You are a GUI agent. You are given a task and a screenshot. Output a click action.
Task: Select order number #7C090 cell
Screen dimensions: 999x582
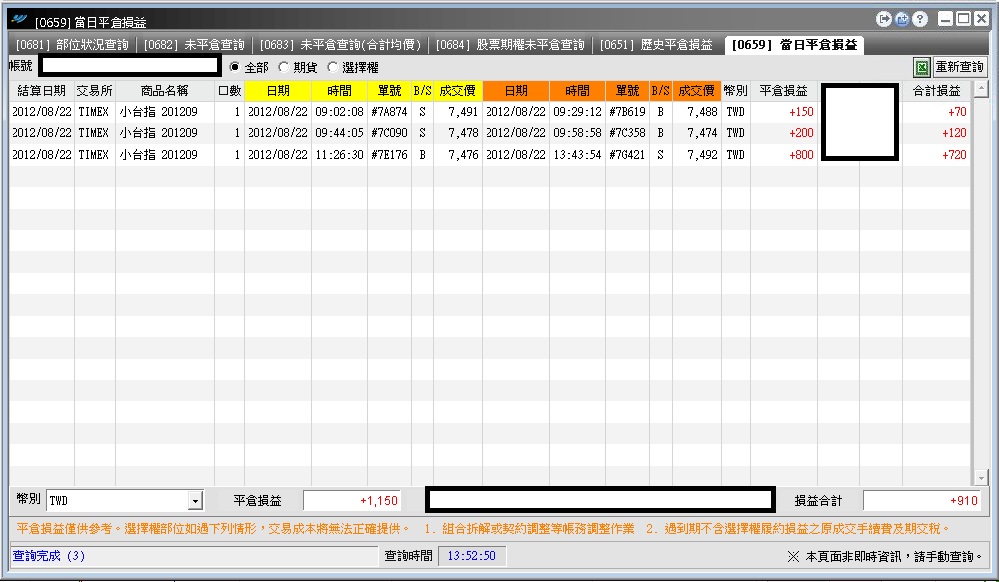click(389, 133)
